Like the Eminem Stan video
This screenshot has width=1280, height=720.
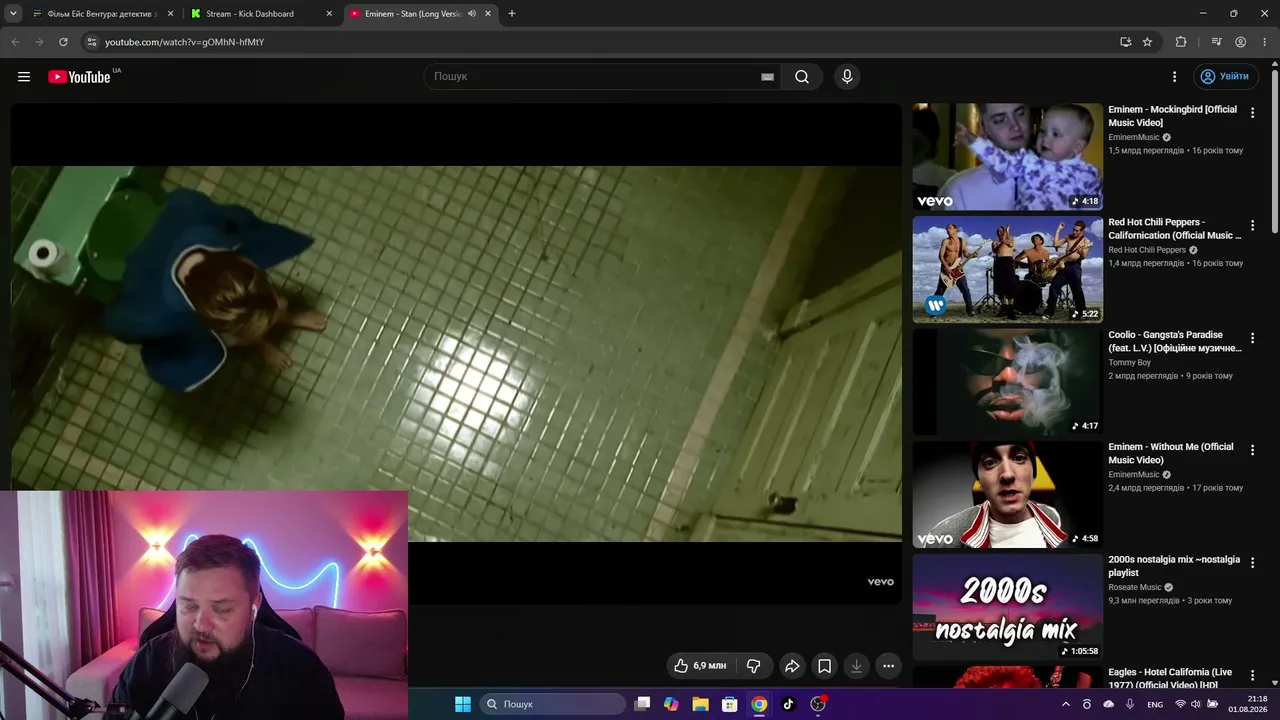(700, 666)
